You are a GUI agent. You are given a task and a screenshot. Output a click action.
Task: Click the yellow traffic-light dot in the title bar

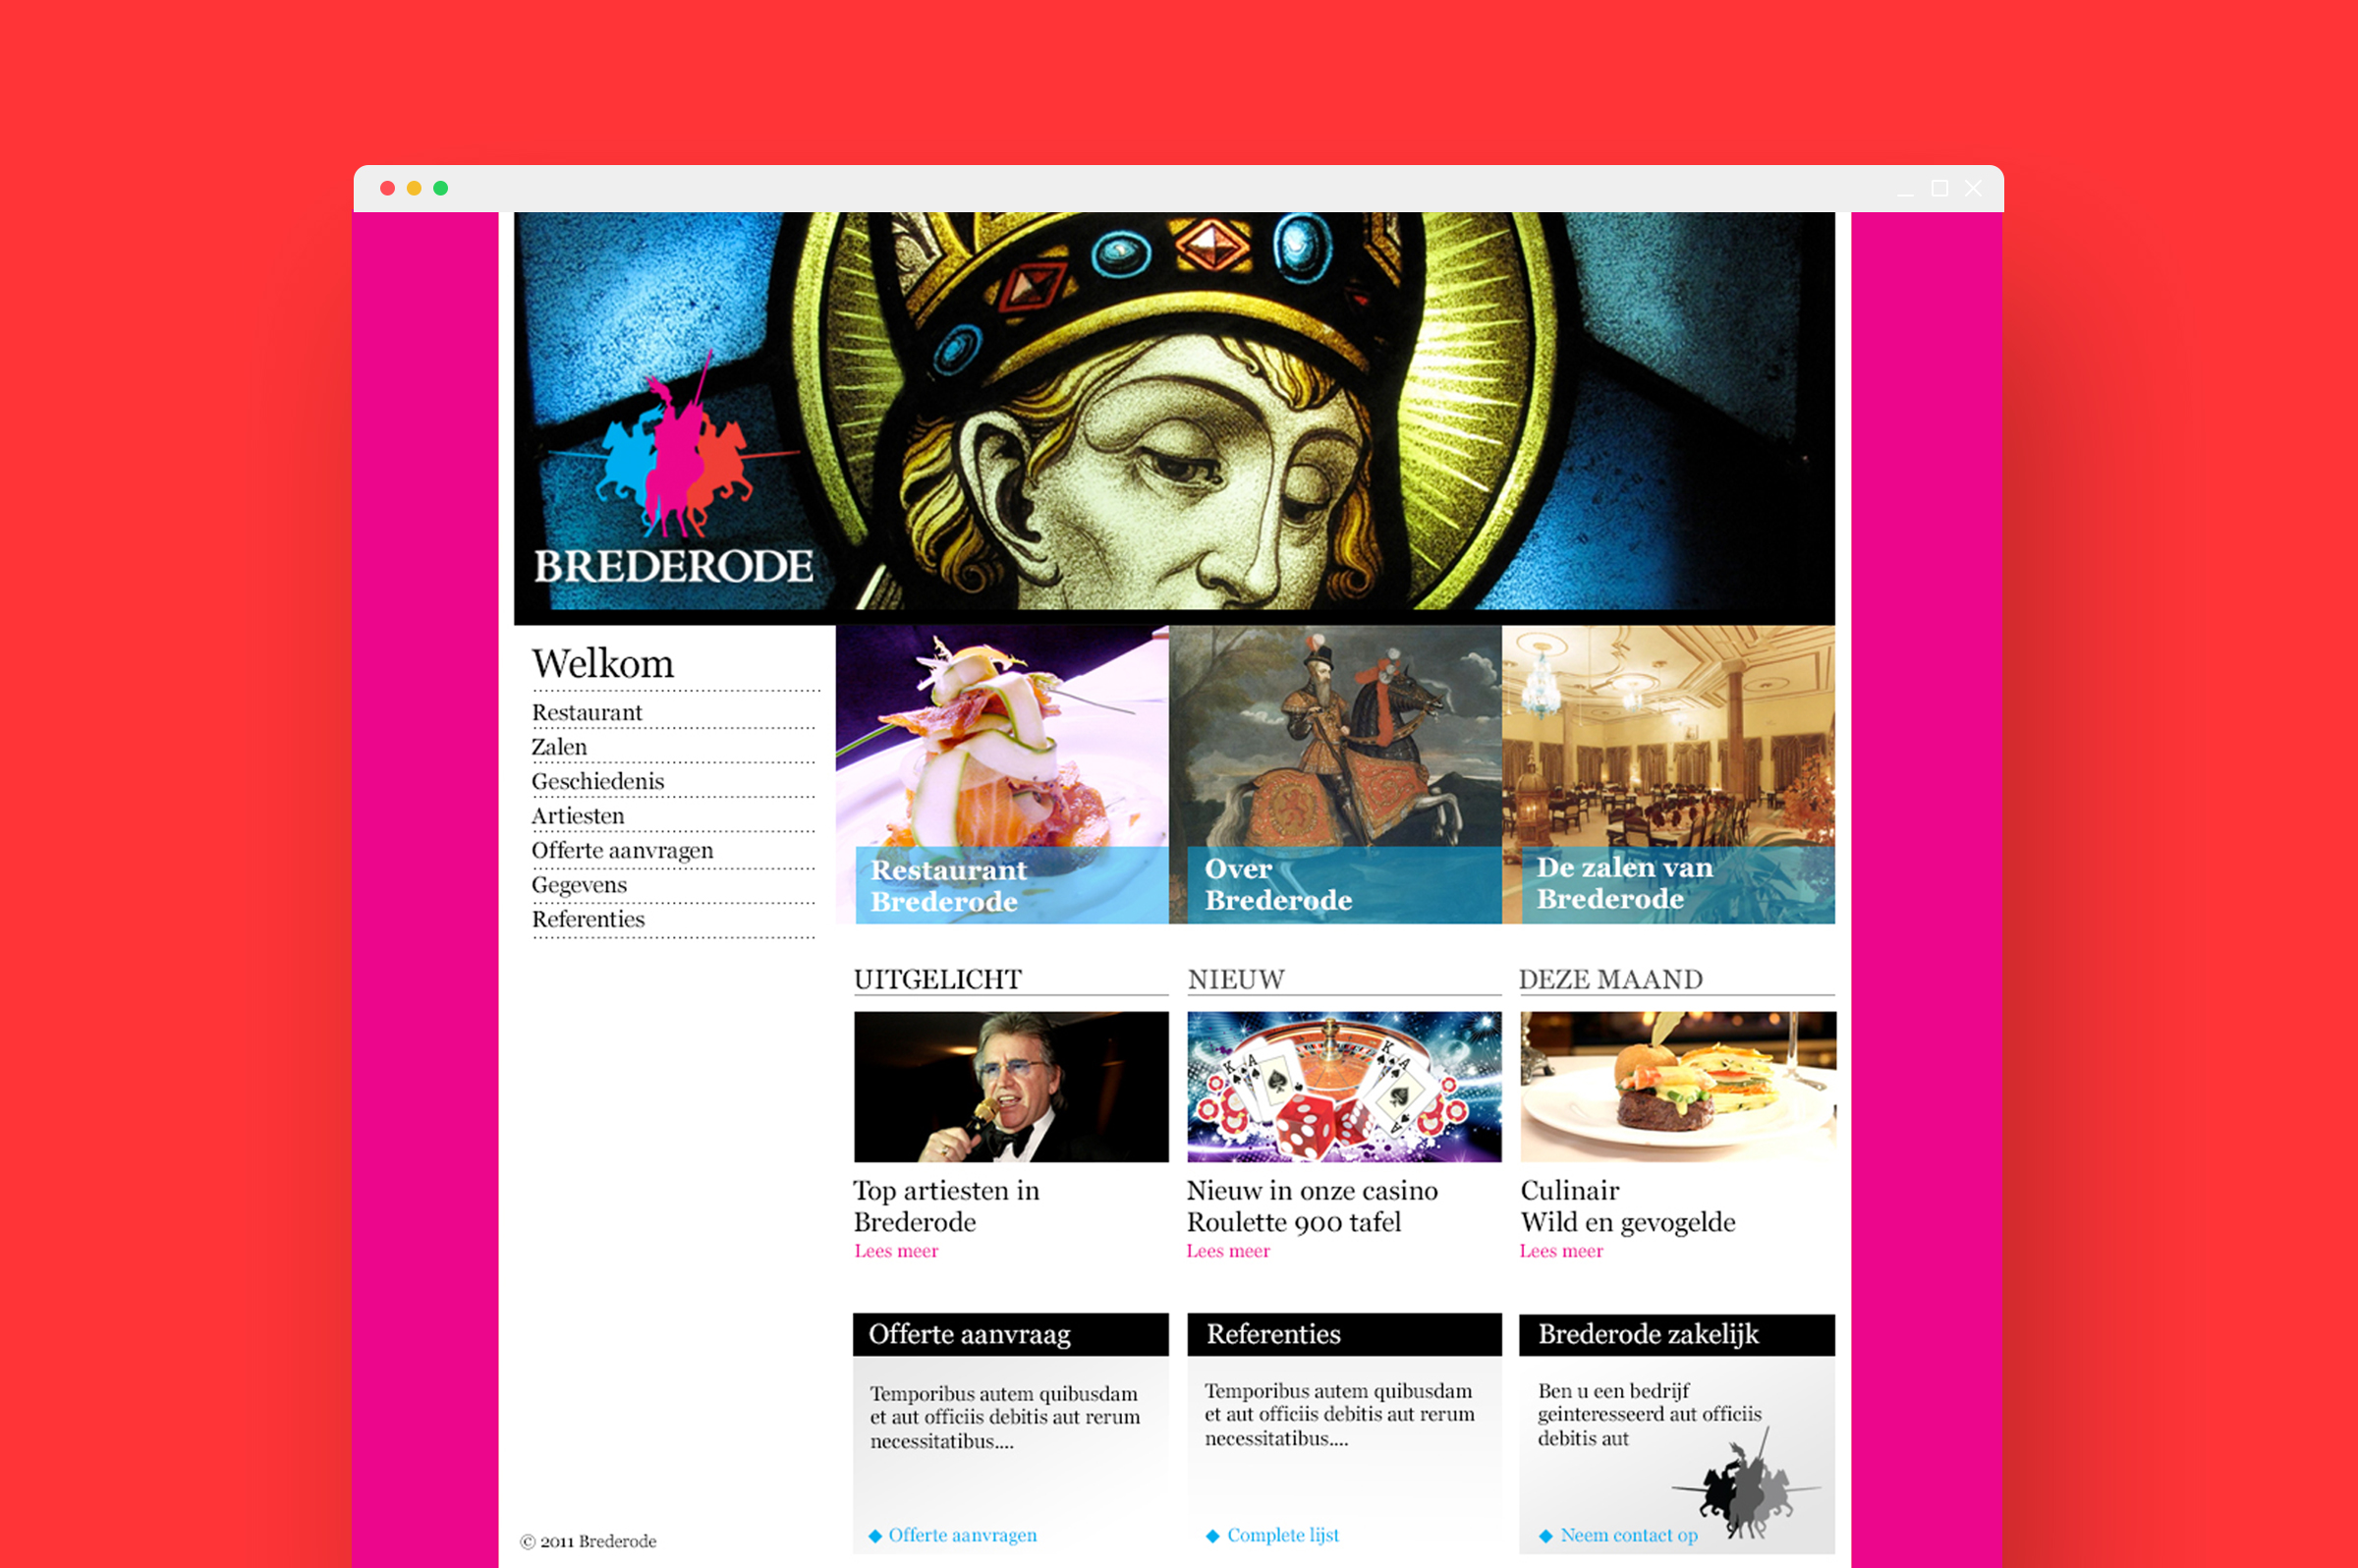(x=414, y=188)
